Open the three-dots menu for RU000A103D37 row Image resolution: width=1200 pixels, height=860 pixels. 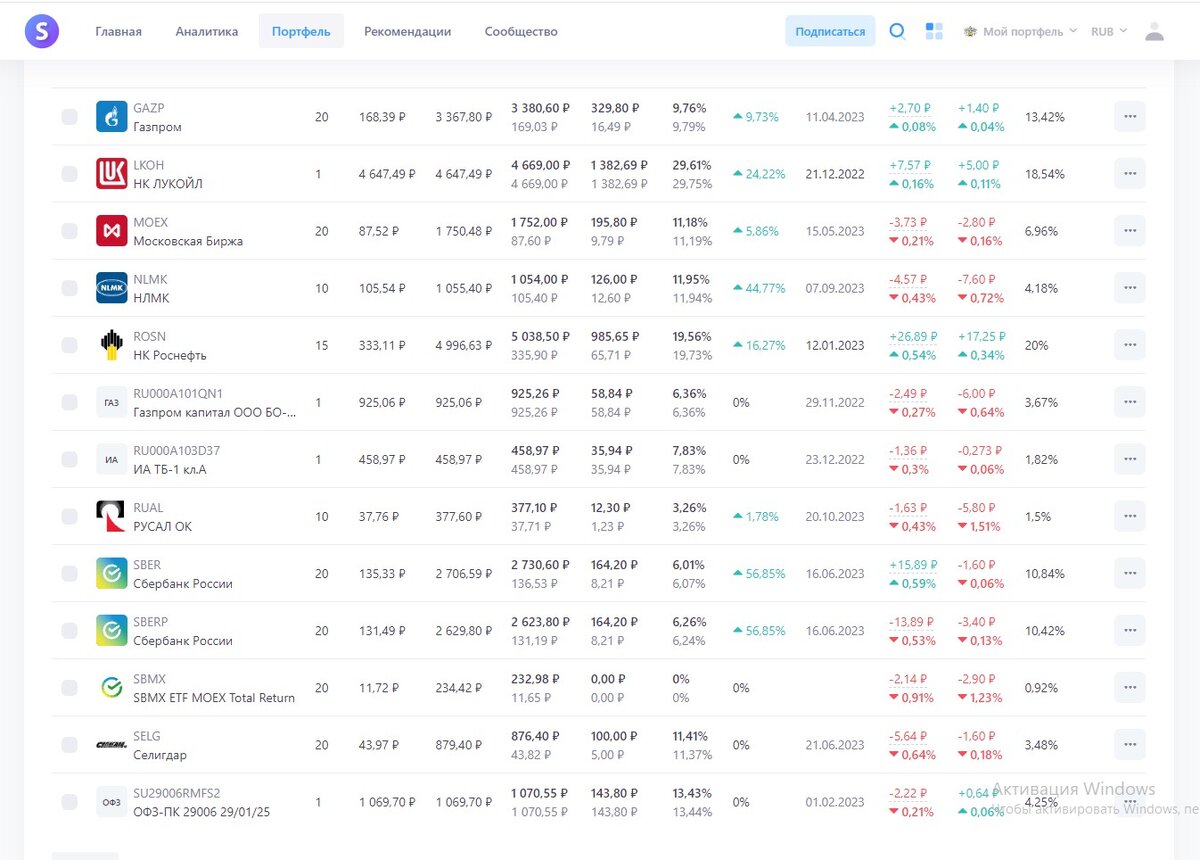[1130, 459]
